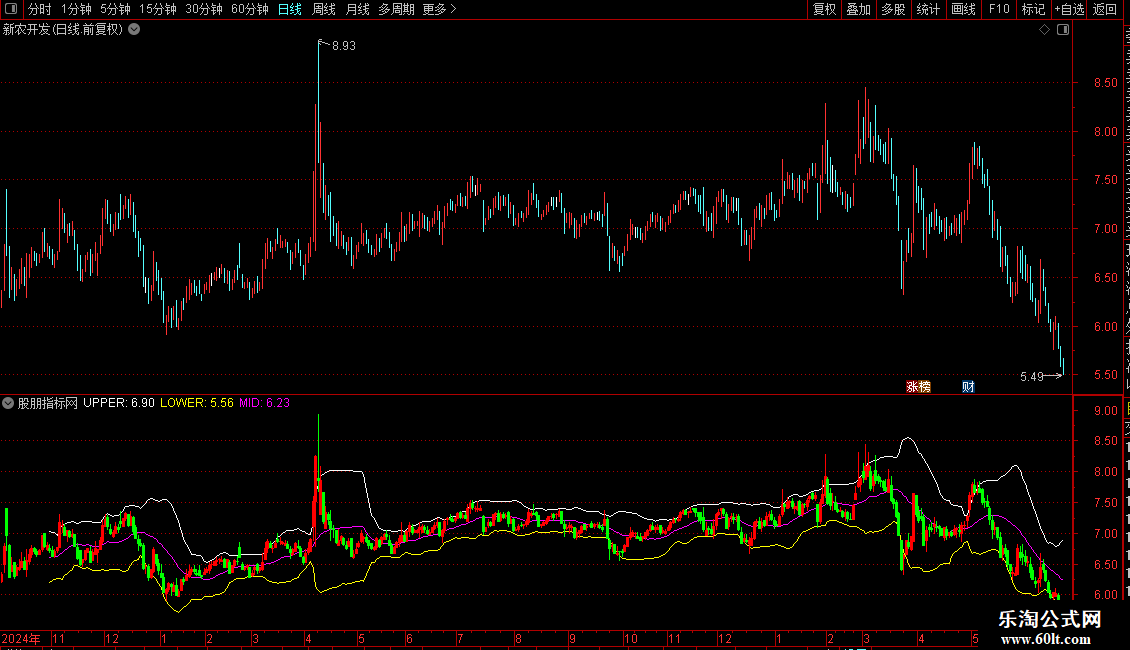
Task: Switch to 日线 daily chart
Action: [x=290, y=9]
